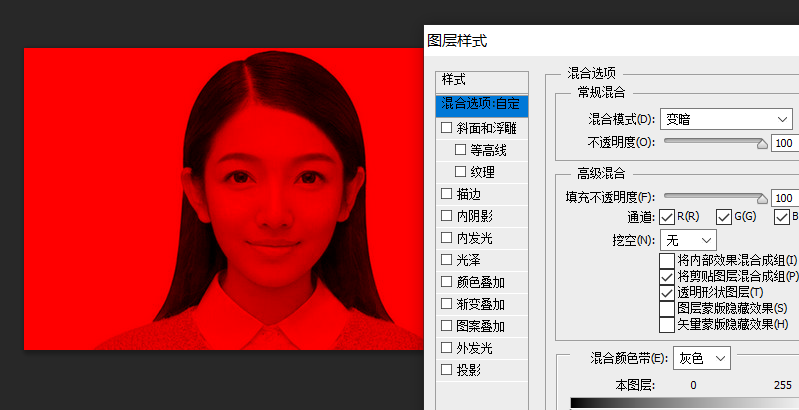The width and height of the screenshot is (799, 410).
Task: Toggle the 纹理 checkbox
Action: click(x=461, y=172)
